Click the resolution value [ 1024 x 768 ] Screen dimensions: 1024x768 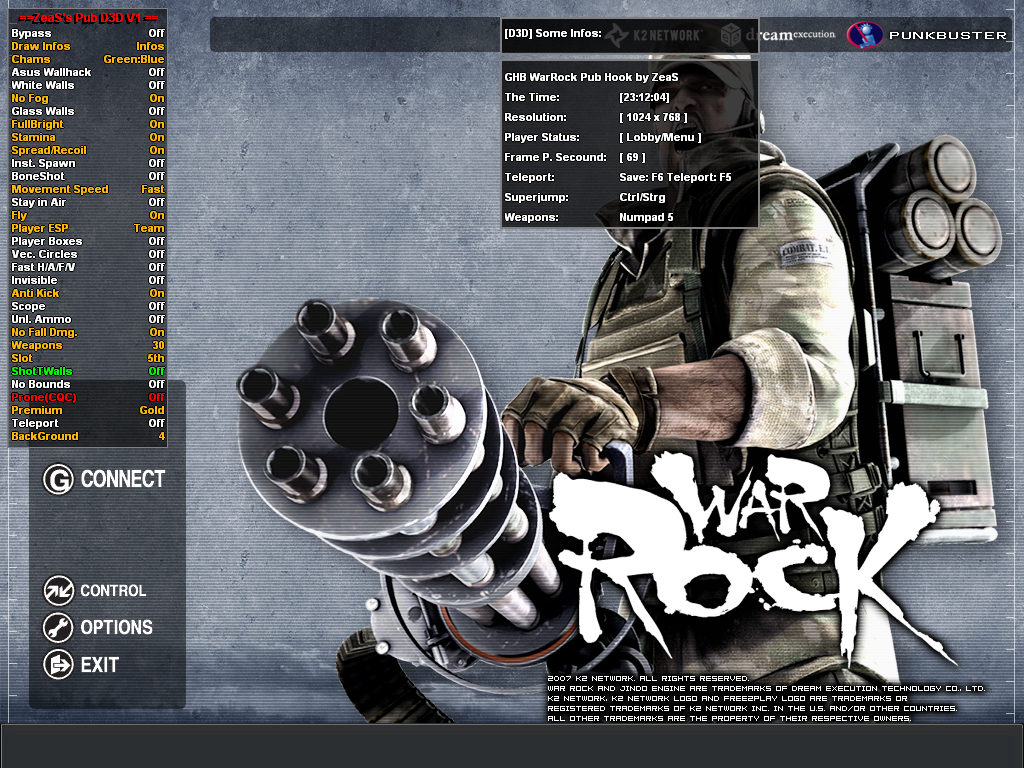(x=653, y=118)
